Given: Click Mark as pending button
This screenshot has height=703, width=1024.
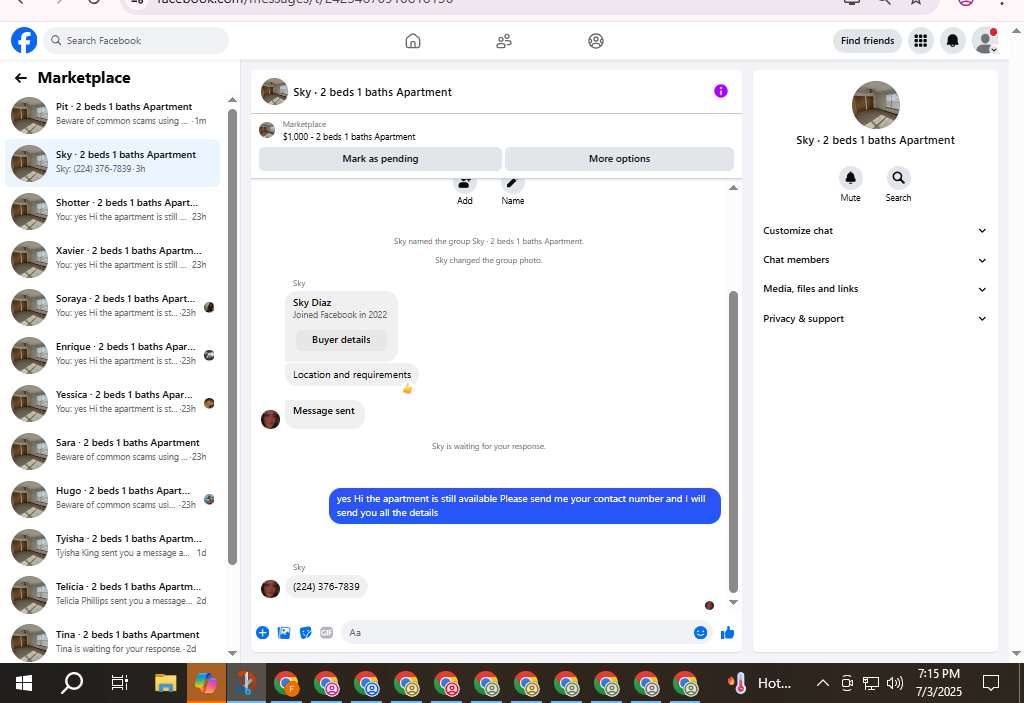Looking at the screenshot, I should 380,159.
